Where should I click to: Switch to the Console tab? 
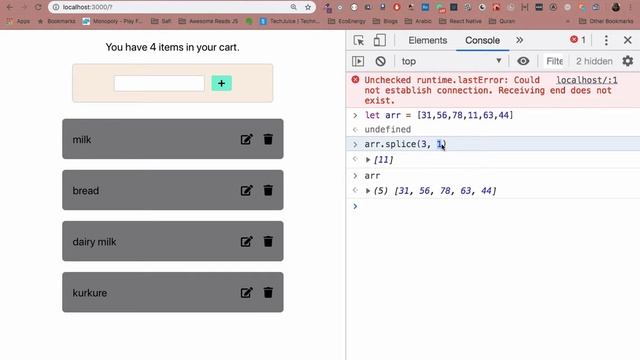482,40
